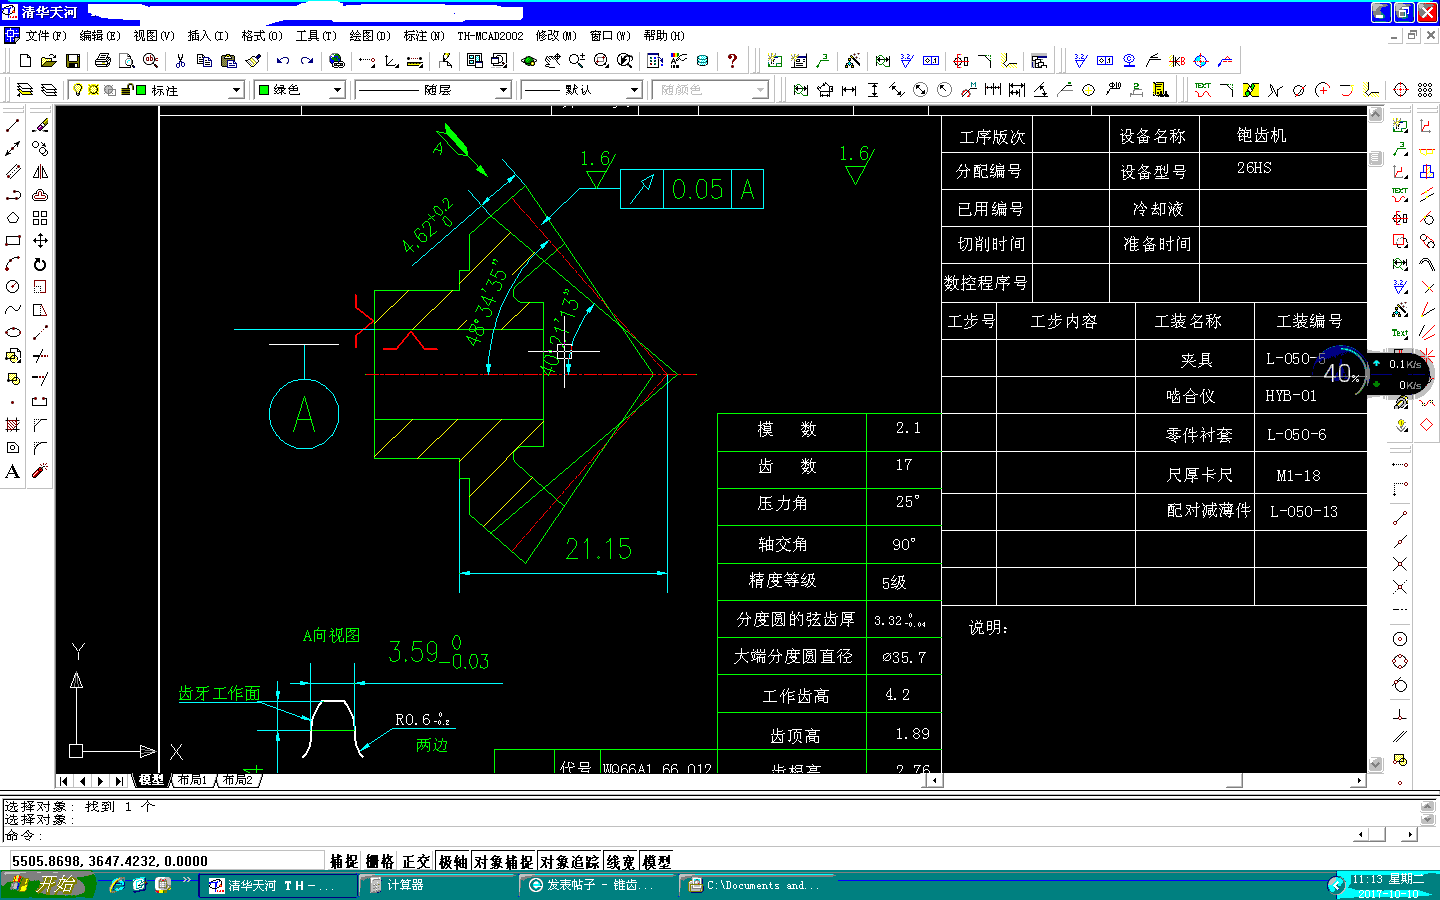1440x900 pixels.
Task: Select the Polygon draw tool
Action: pos(13,217)
